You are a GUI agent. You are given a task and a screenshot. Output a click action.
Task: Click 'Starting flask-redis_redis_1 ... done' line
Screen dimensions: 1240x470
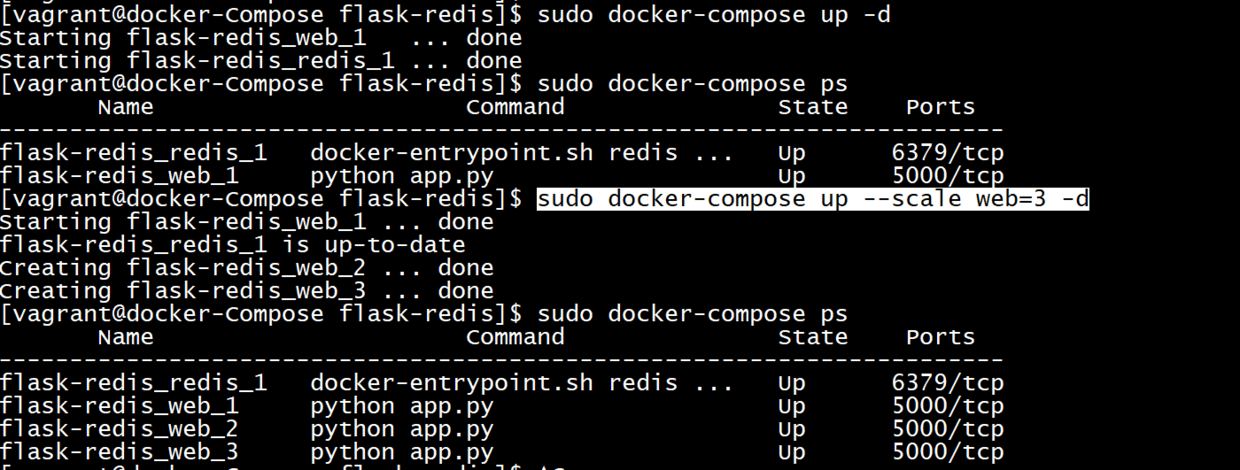pos(260,61)
